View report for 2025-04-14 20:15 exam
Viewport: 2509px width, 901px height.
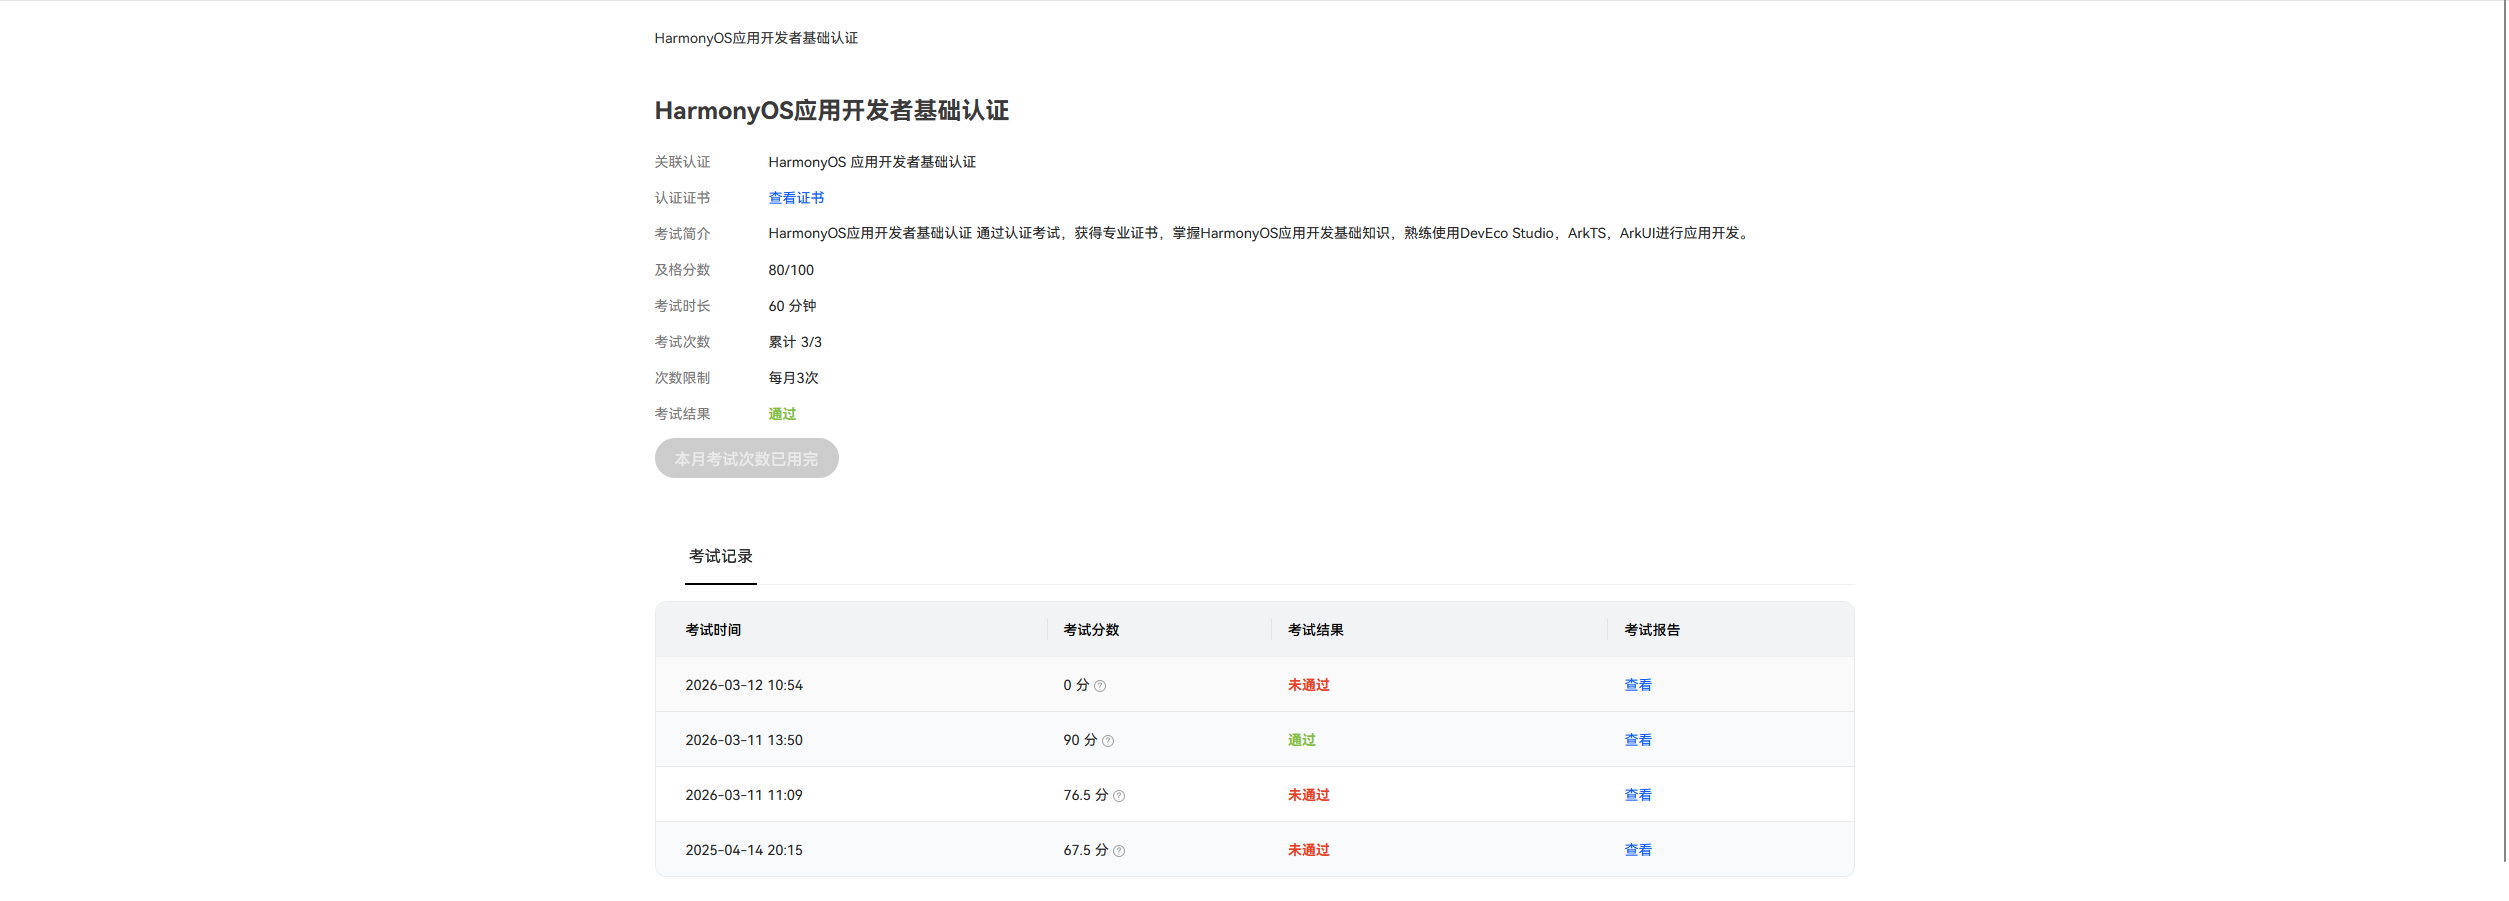(1638, 850)
